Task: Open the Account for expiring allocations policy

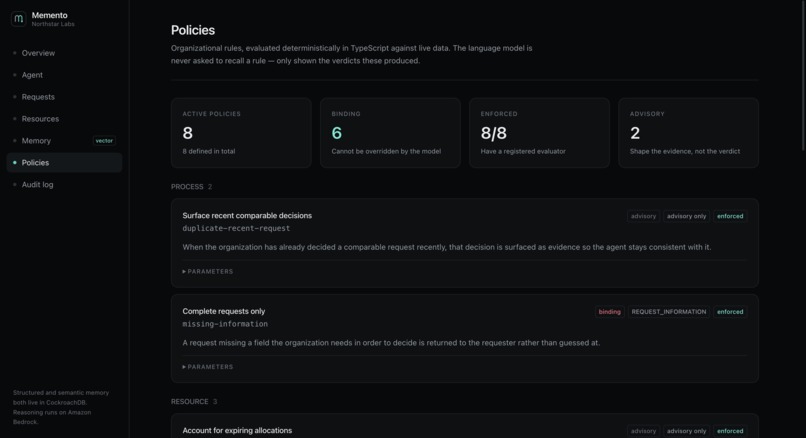Action: click(237, 431)
